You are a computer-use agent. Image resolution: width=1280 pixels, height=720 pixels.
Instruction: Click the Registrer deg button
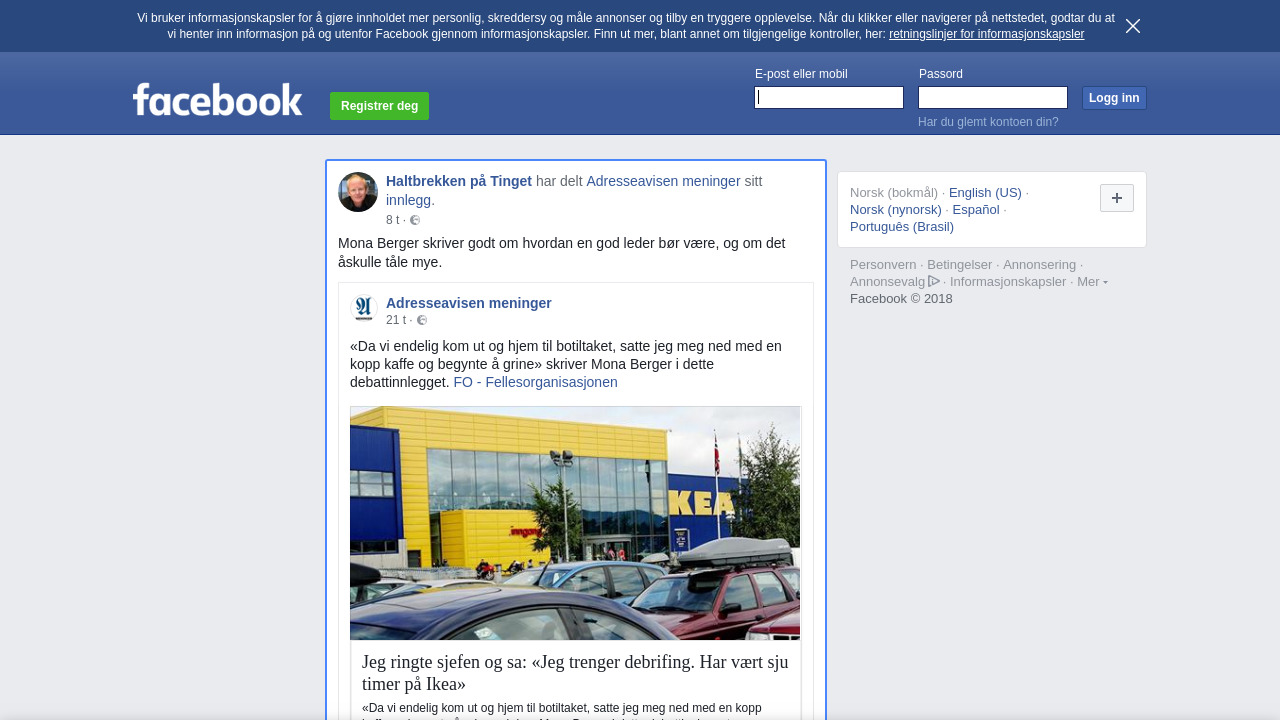click(x=379, y=106)
